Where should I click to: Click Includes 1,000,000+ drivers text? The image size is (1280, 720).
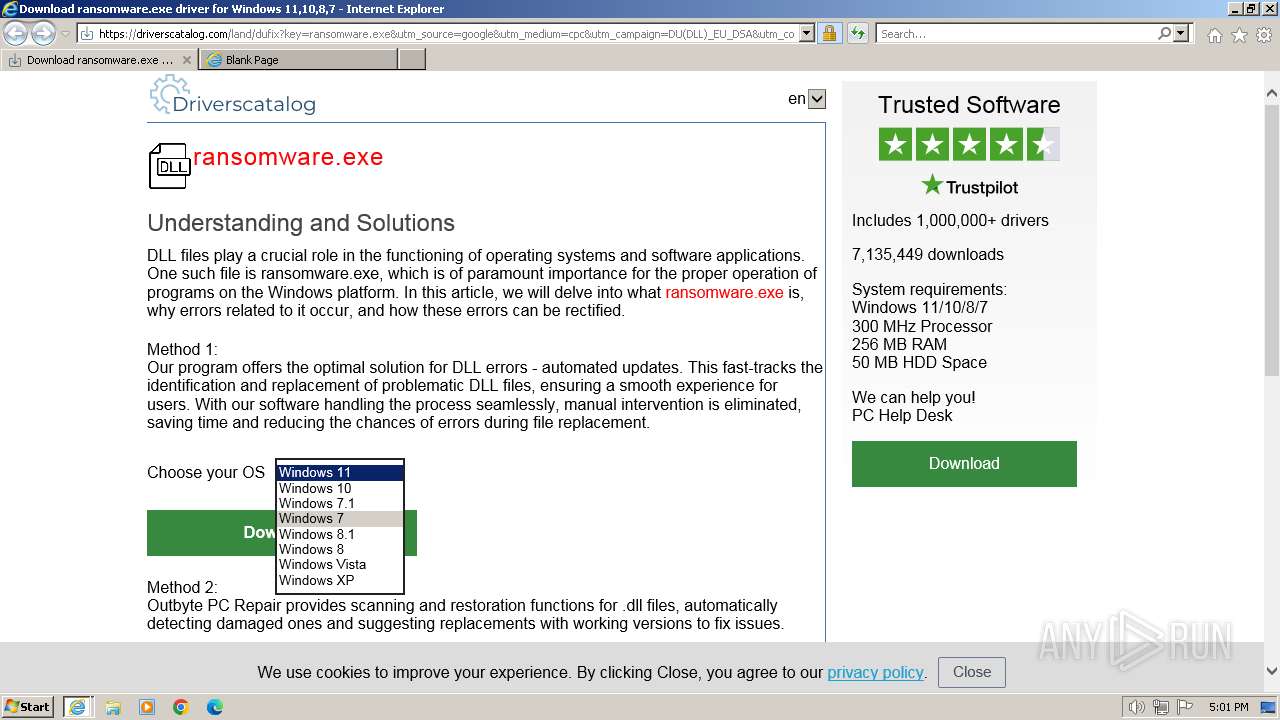(x=950, y=221)
